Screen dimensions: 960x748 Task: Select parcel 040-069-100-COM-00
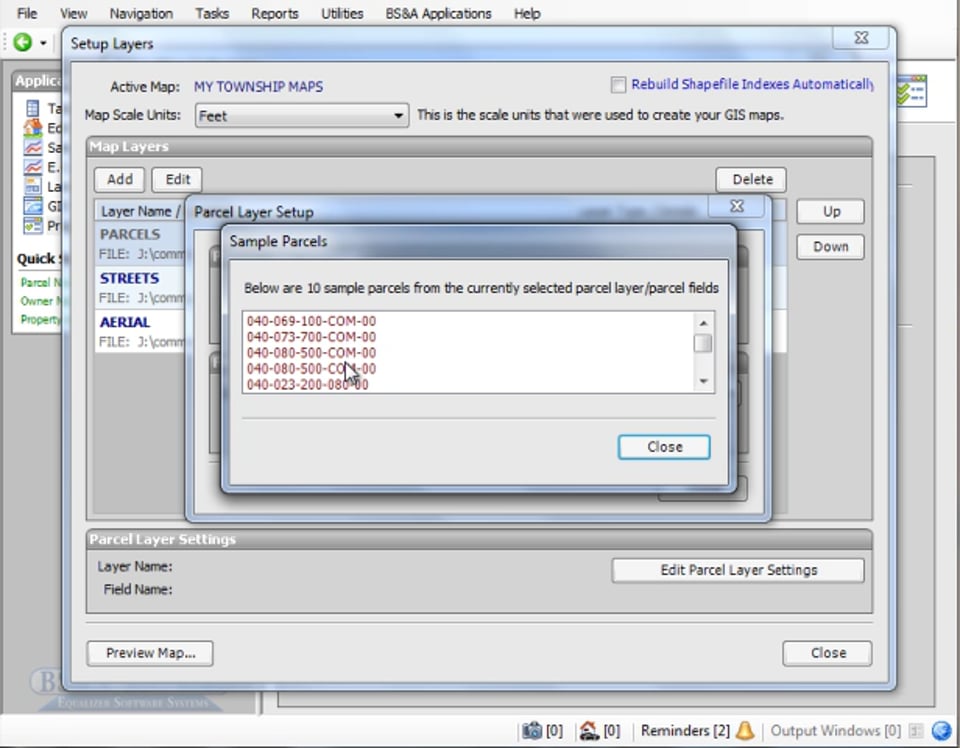tap(311, 321)
